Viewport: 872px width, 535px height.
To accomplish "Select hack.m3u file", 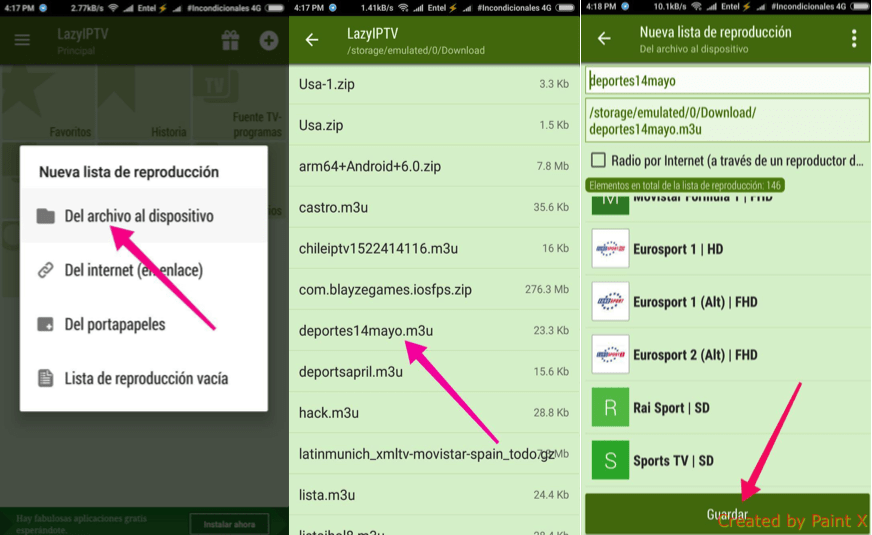I will (x=434, y=413).
